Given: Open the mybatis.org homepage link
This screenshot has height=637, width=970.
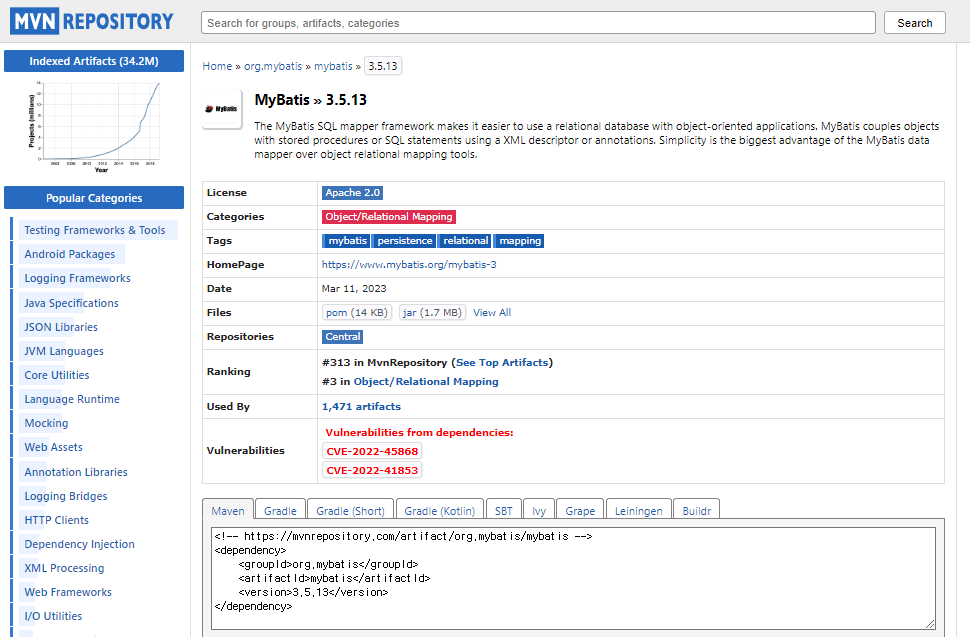Looking at the screenshot, I should (409, 265).
